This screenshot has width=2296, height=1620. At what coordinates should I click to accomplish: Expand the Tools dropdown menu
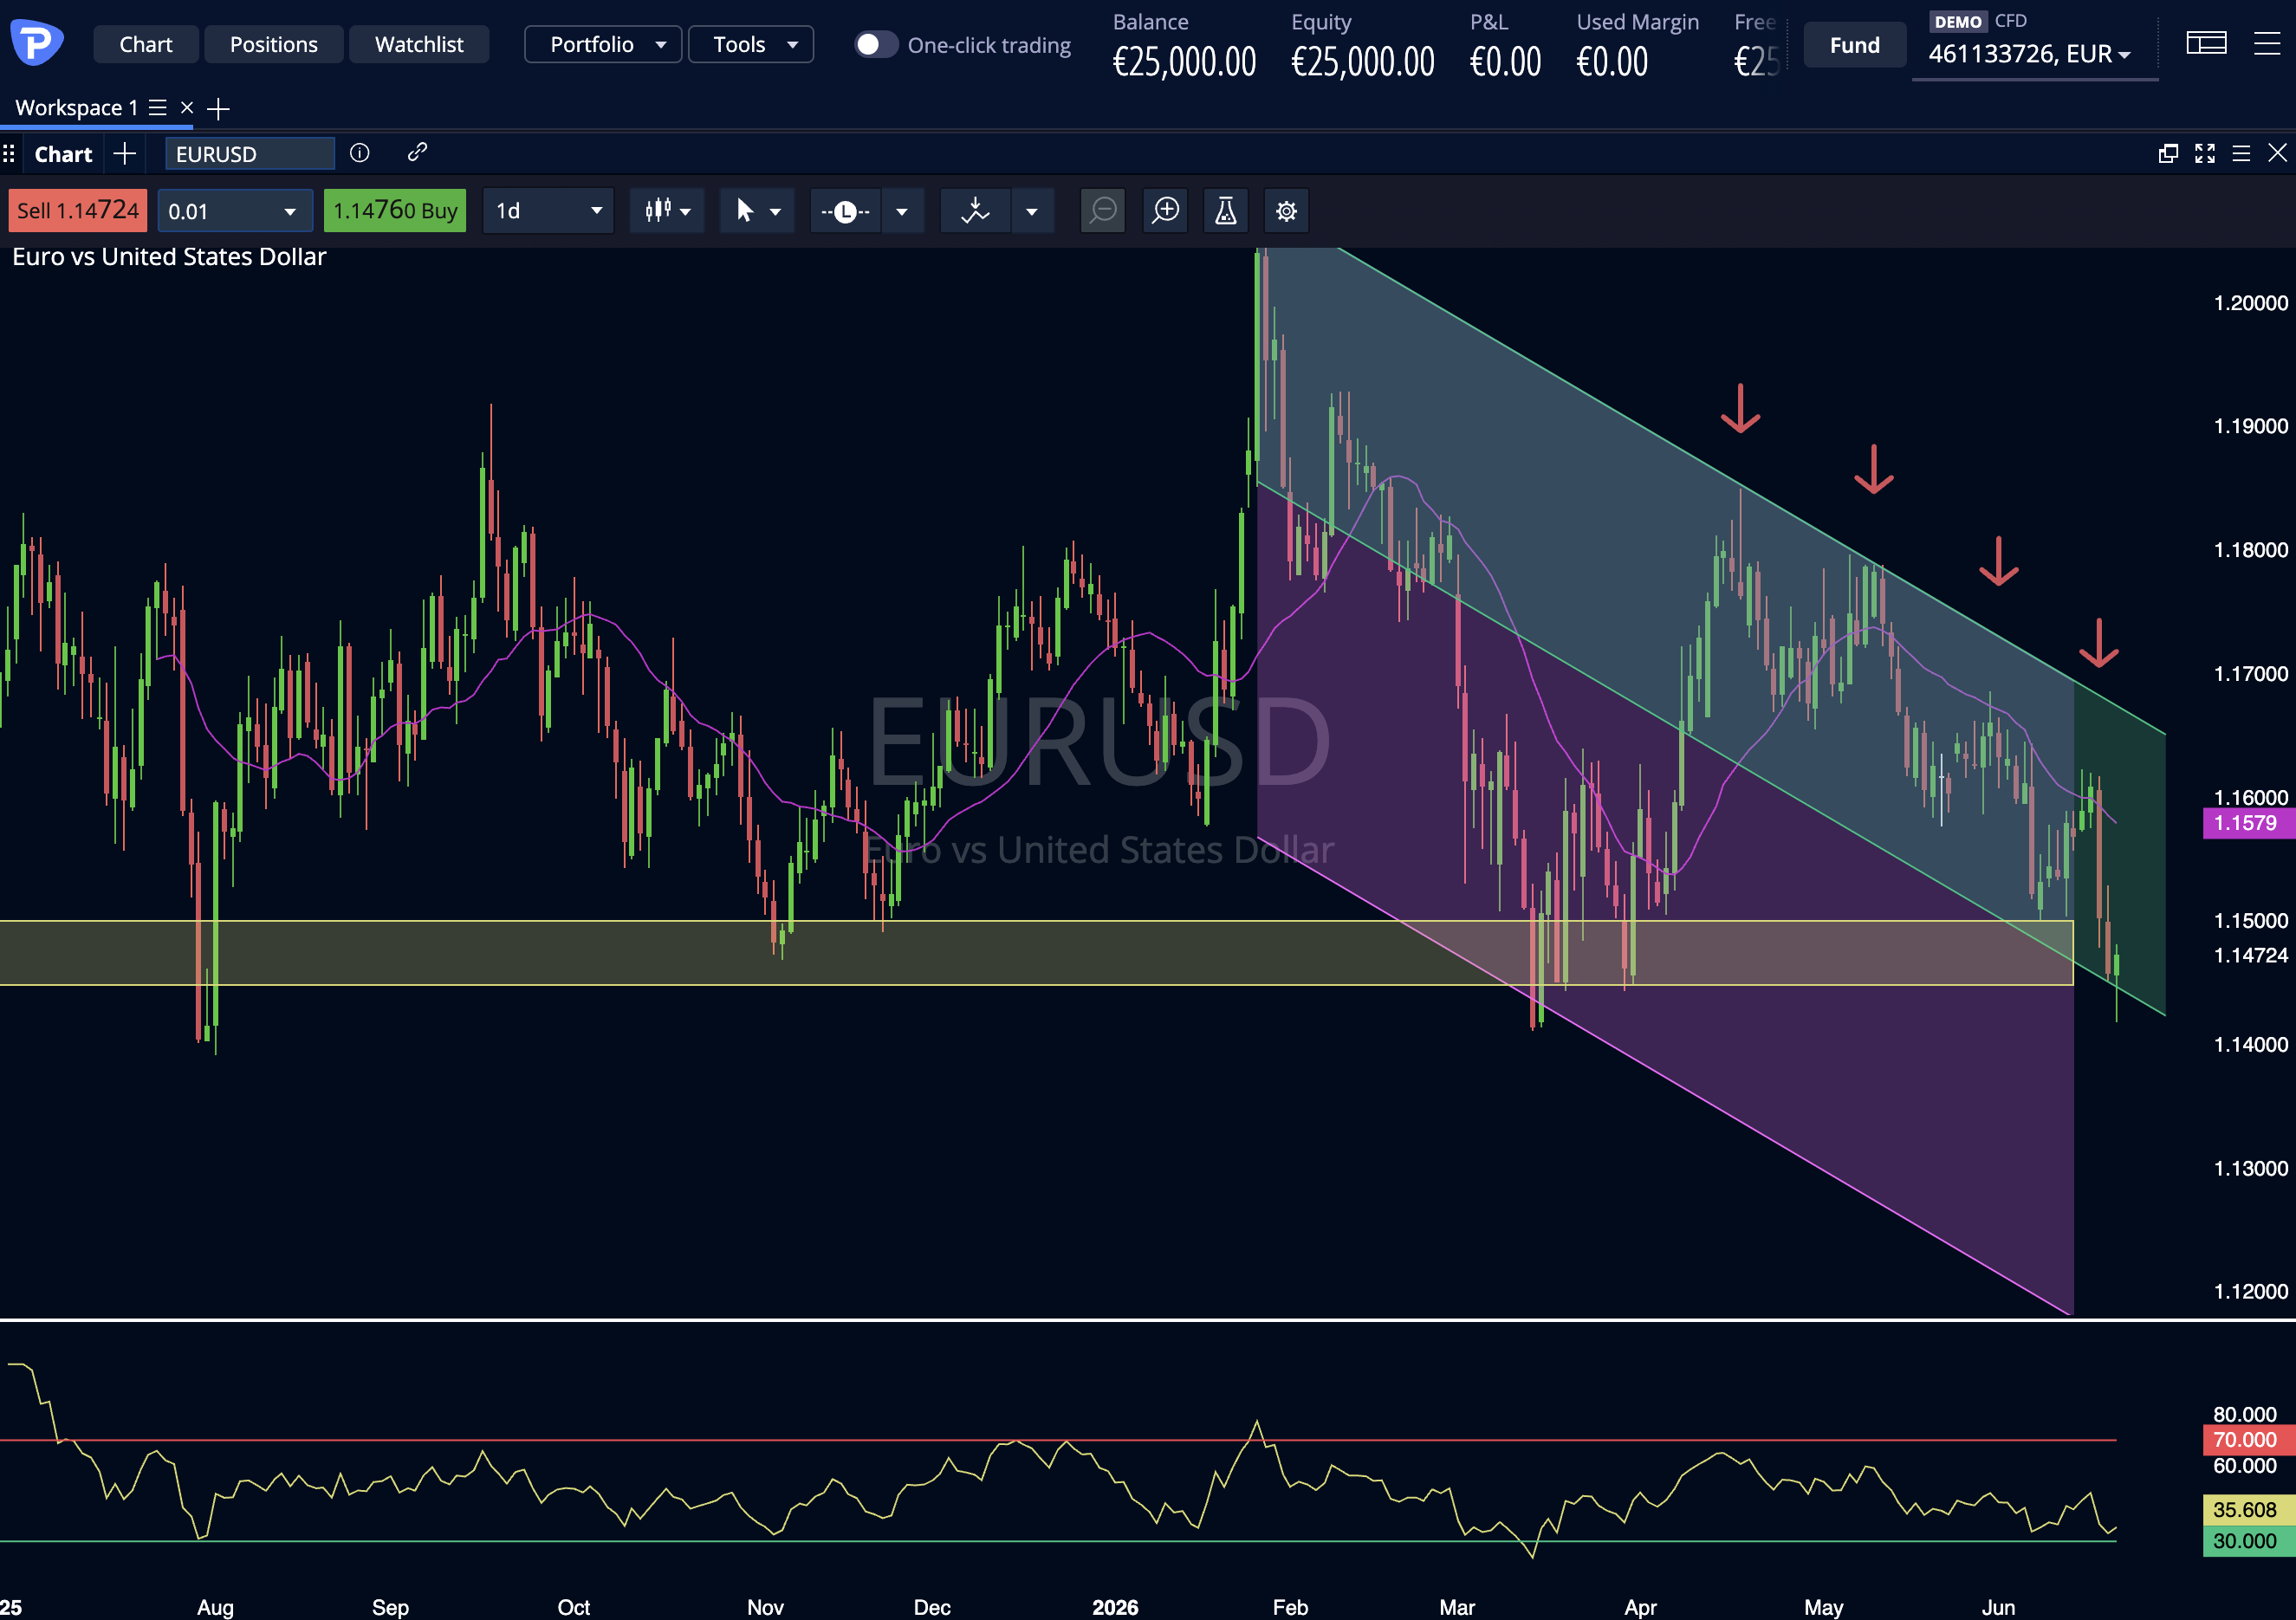751,44
